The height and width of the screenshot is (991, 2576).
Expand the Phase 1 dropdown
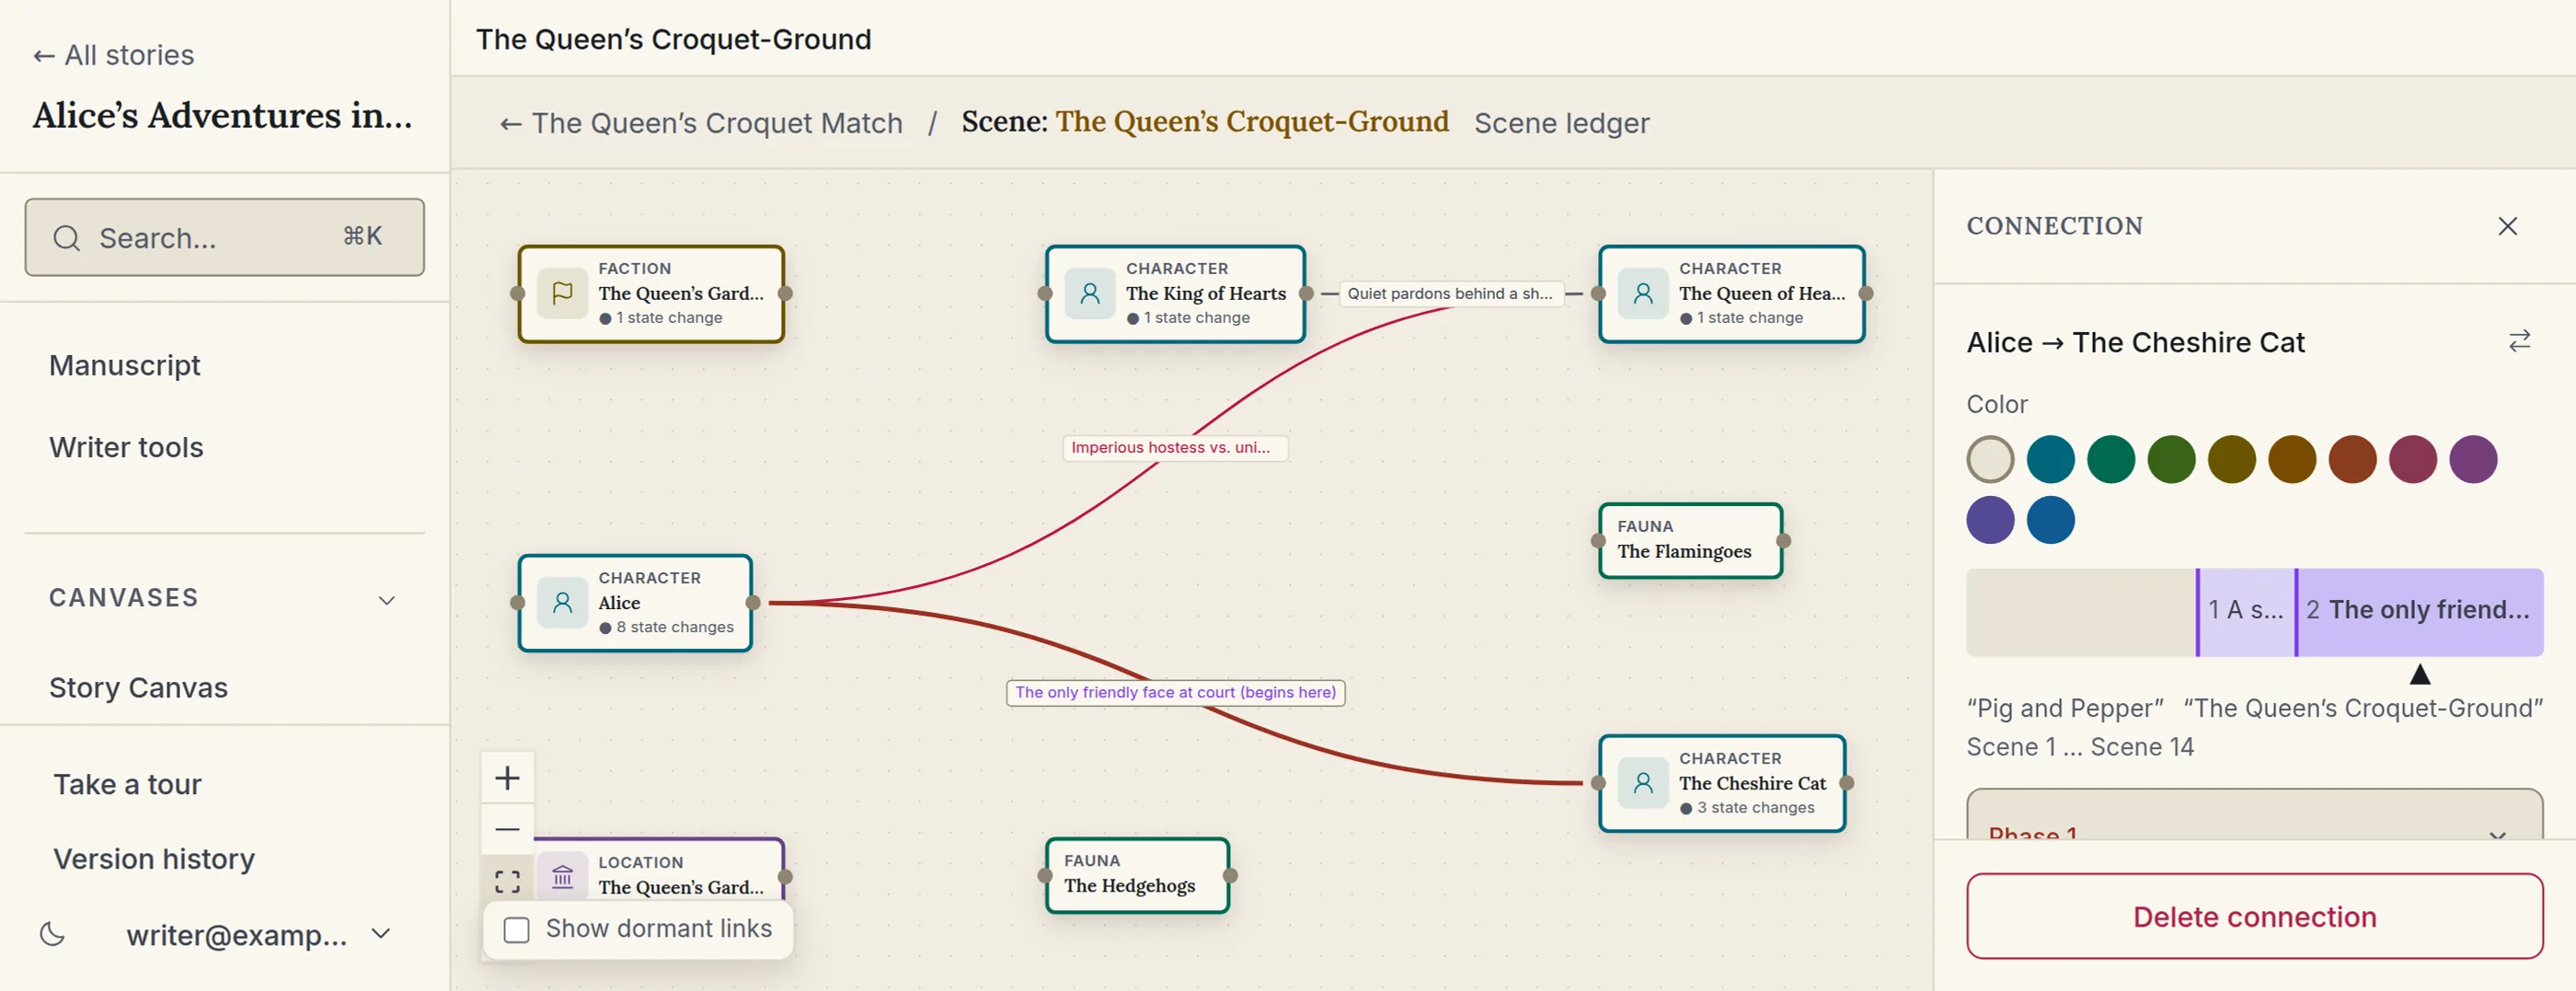pos(2254,816)
